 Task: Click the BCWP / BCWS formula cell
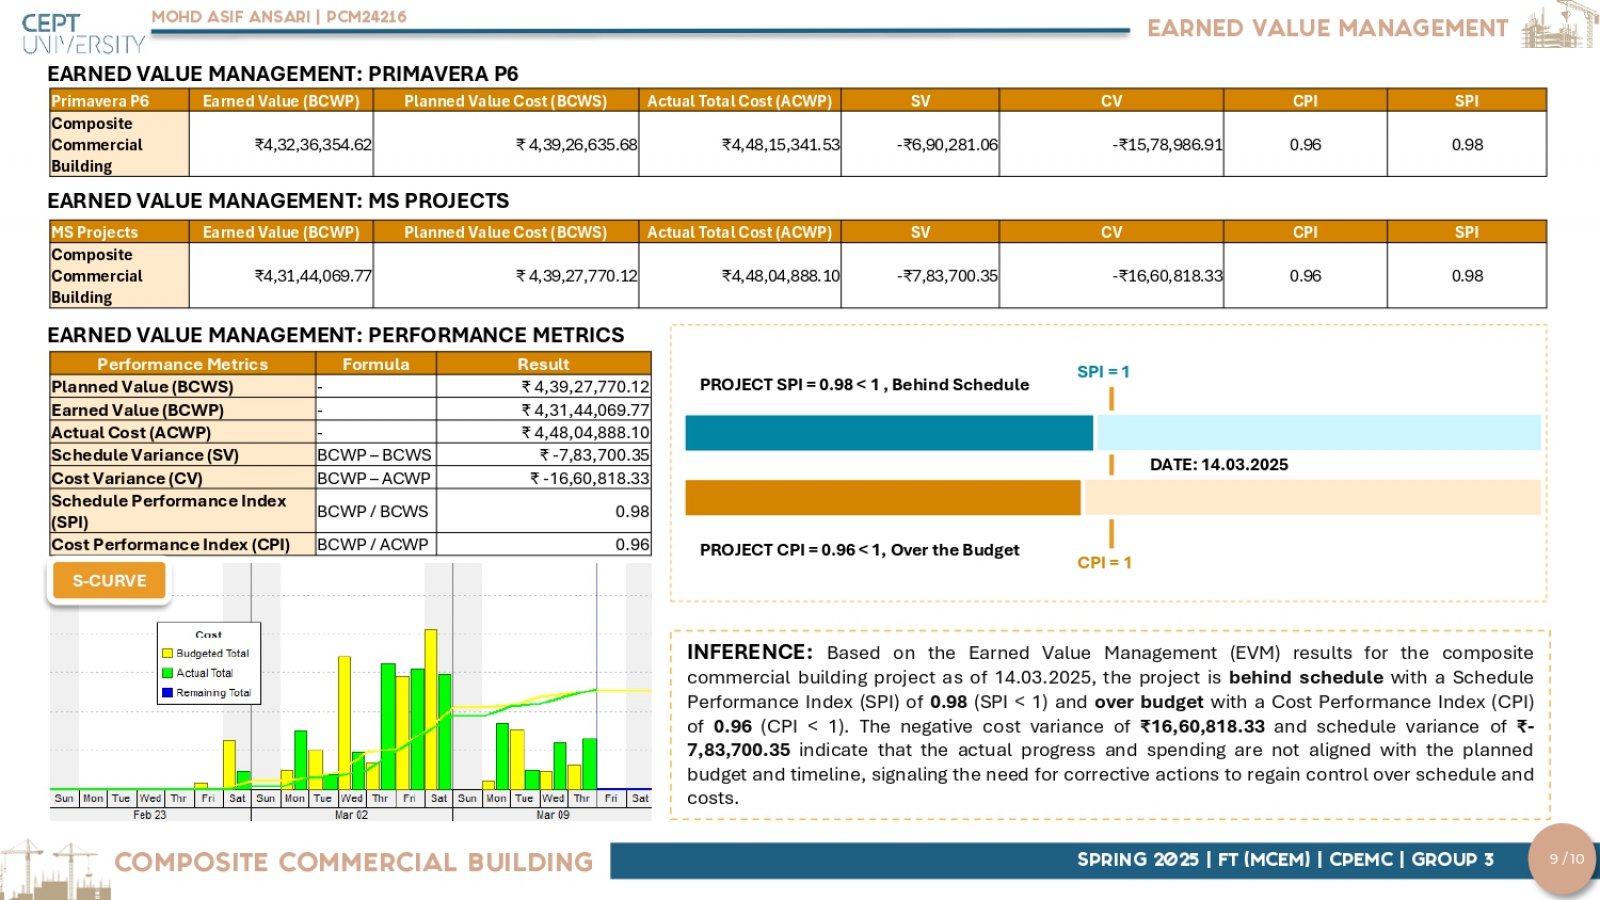click(376, 511)
